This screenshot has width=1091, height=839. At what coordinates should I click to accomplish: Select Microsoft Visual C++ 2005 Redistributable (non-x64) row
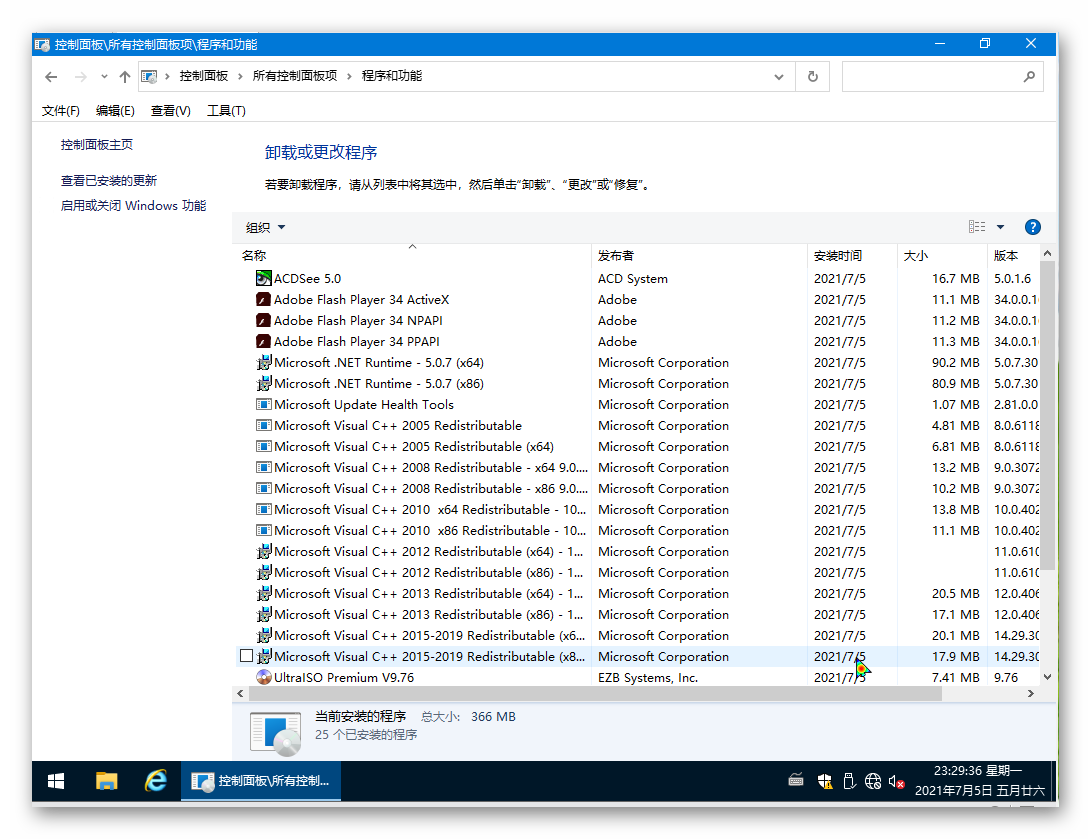pos(638,425)
